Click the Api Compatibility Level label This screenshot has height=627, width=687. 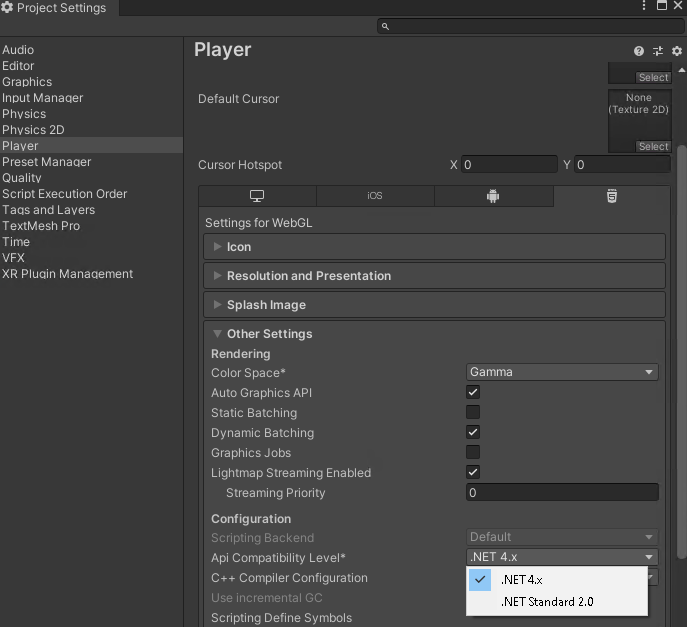278,558
